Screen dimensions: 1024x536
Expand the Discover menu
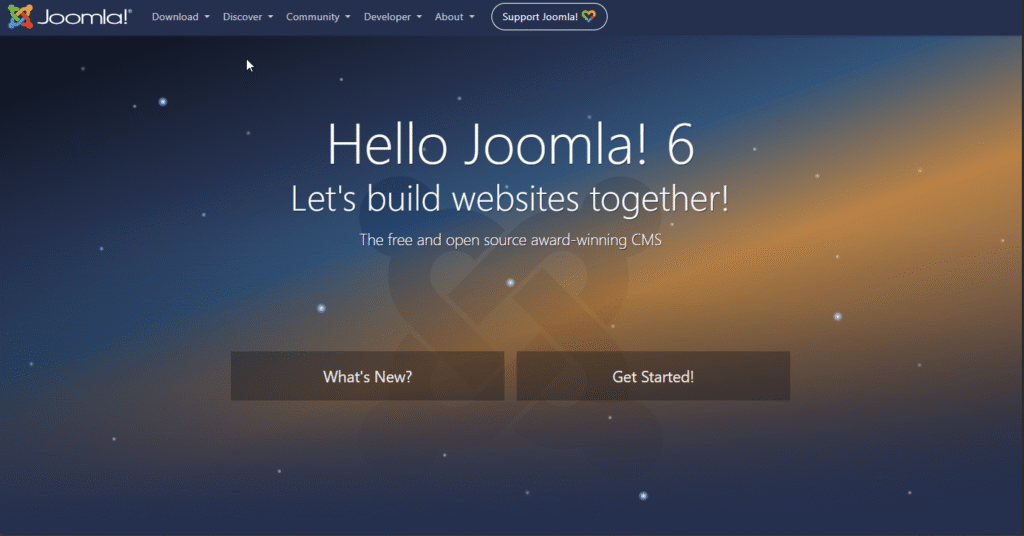(x=248, y=17)
